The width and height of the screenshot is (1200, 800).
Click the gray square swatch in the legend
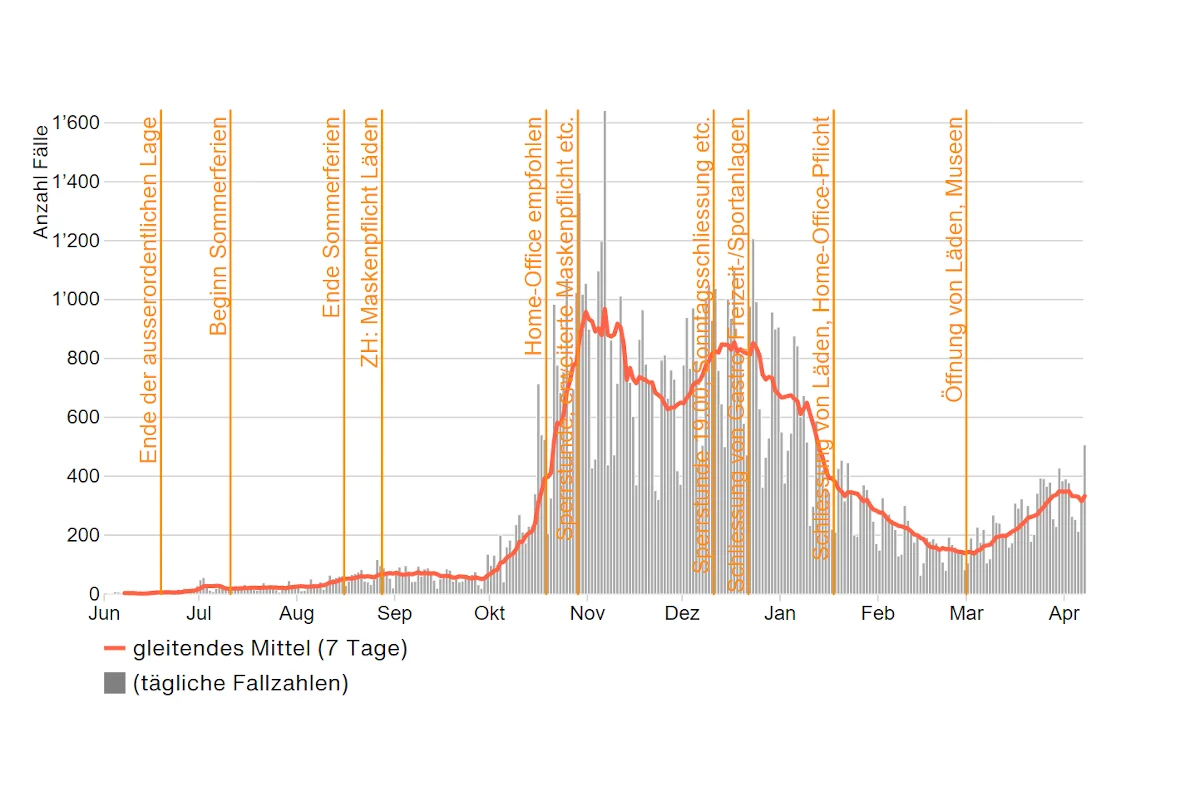click(115, 684)
